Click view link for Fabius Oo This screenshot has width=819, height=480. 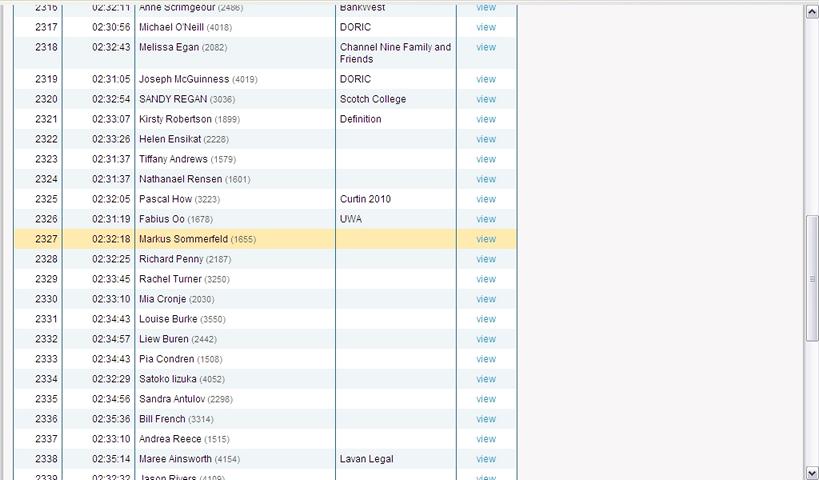pyautogui.click(x=486, y=219)
